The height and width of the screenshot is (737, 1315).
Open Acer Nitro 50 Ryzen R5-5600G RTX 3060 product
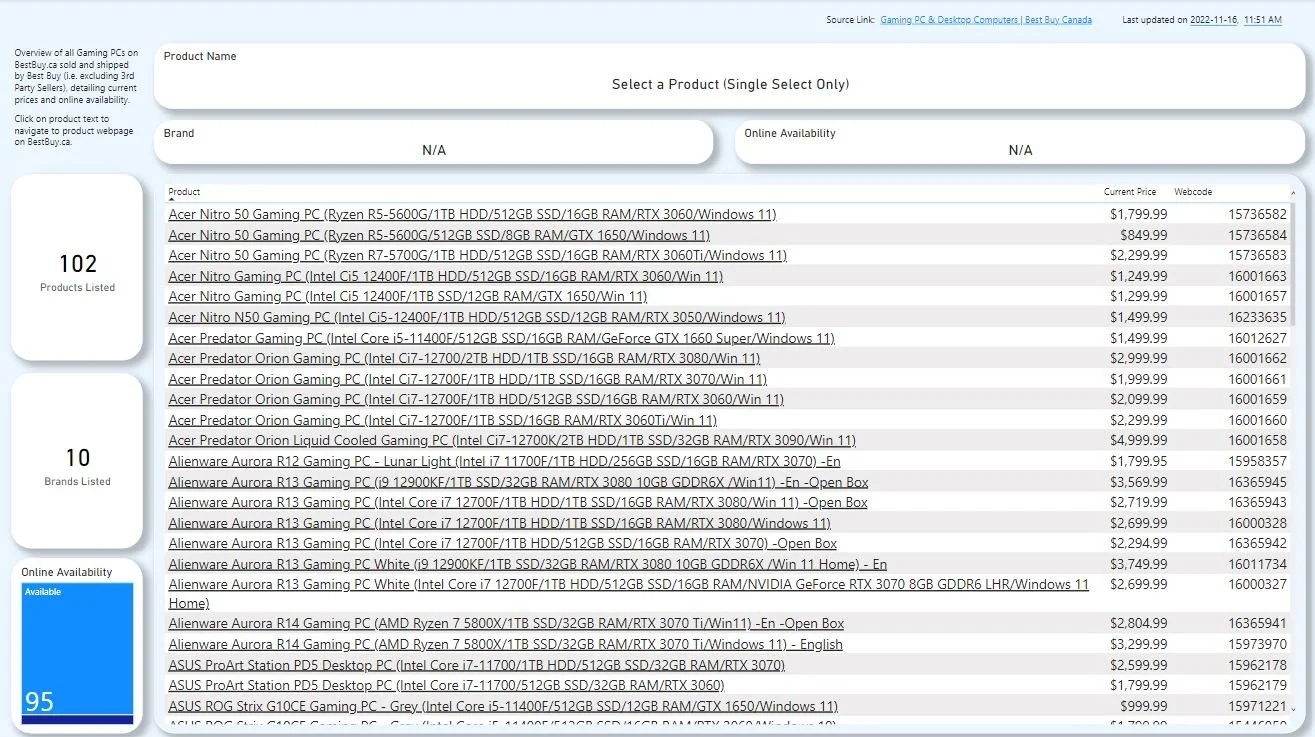pos(472,214)
